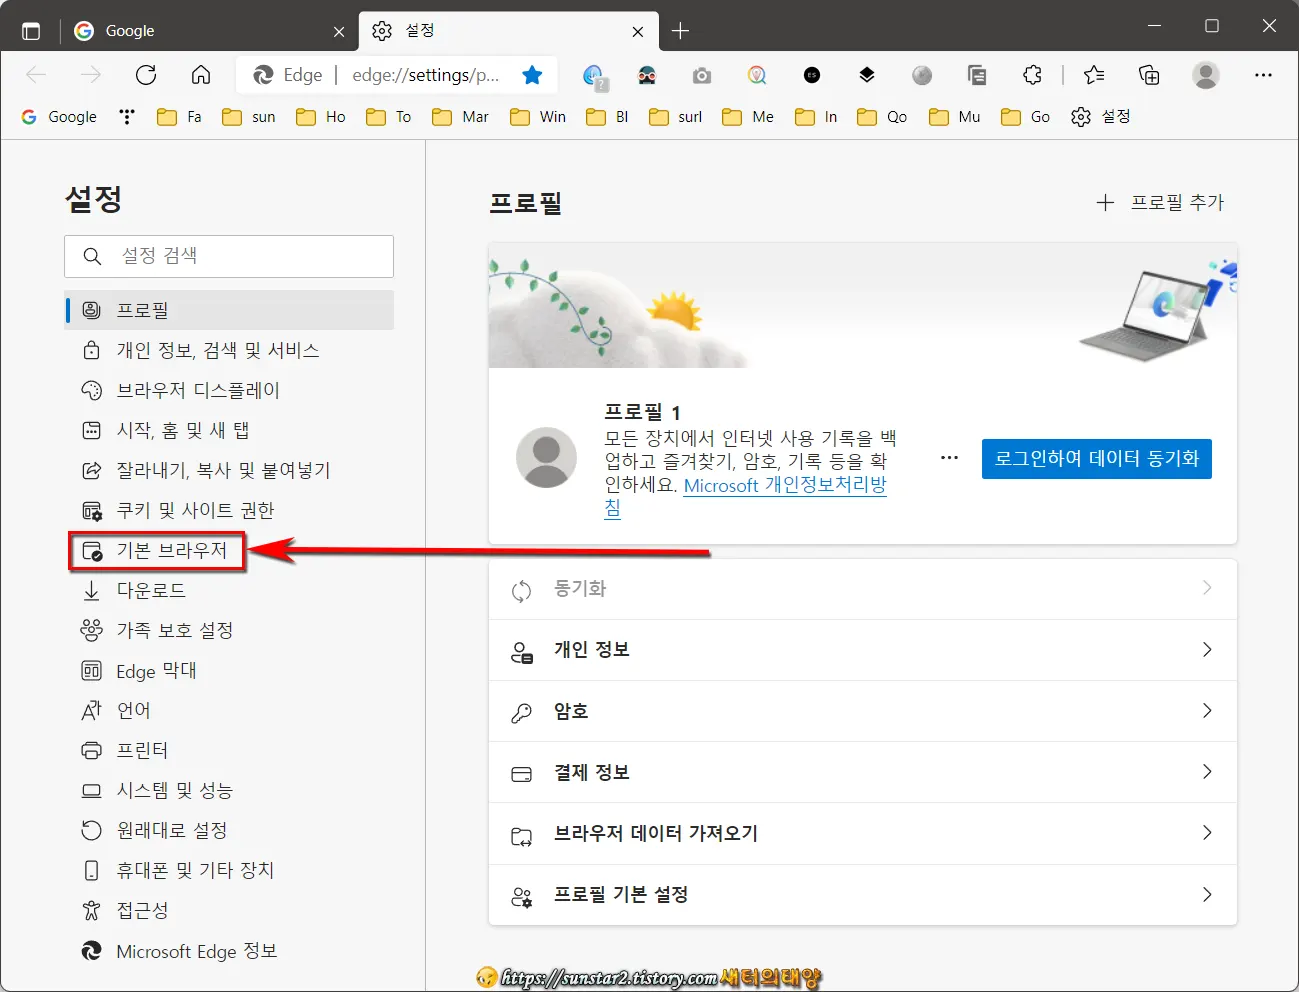Click the camera extension icon
The width and height of the screenshot is (1299, 992).
coord(701,75)
